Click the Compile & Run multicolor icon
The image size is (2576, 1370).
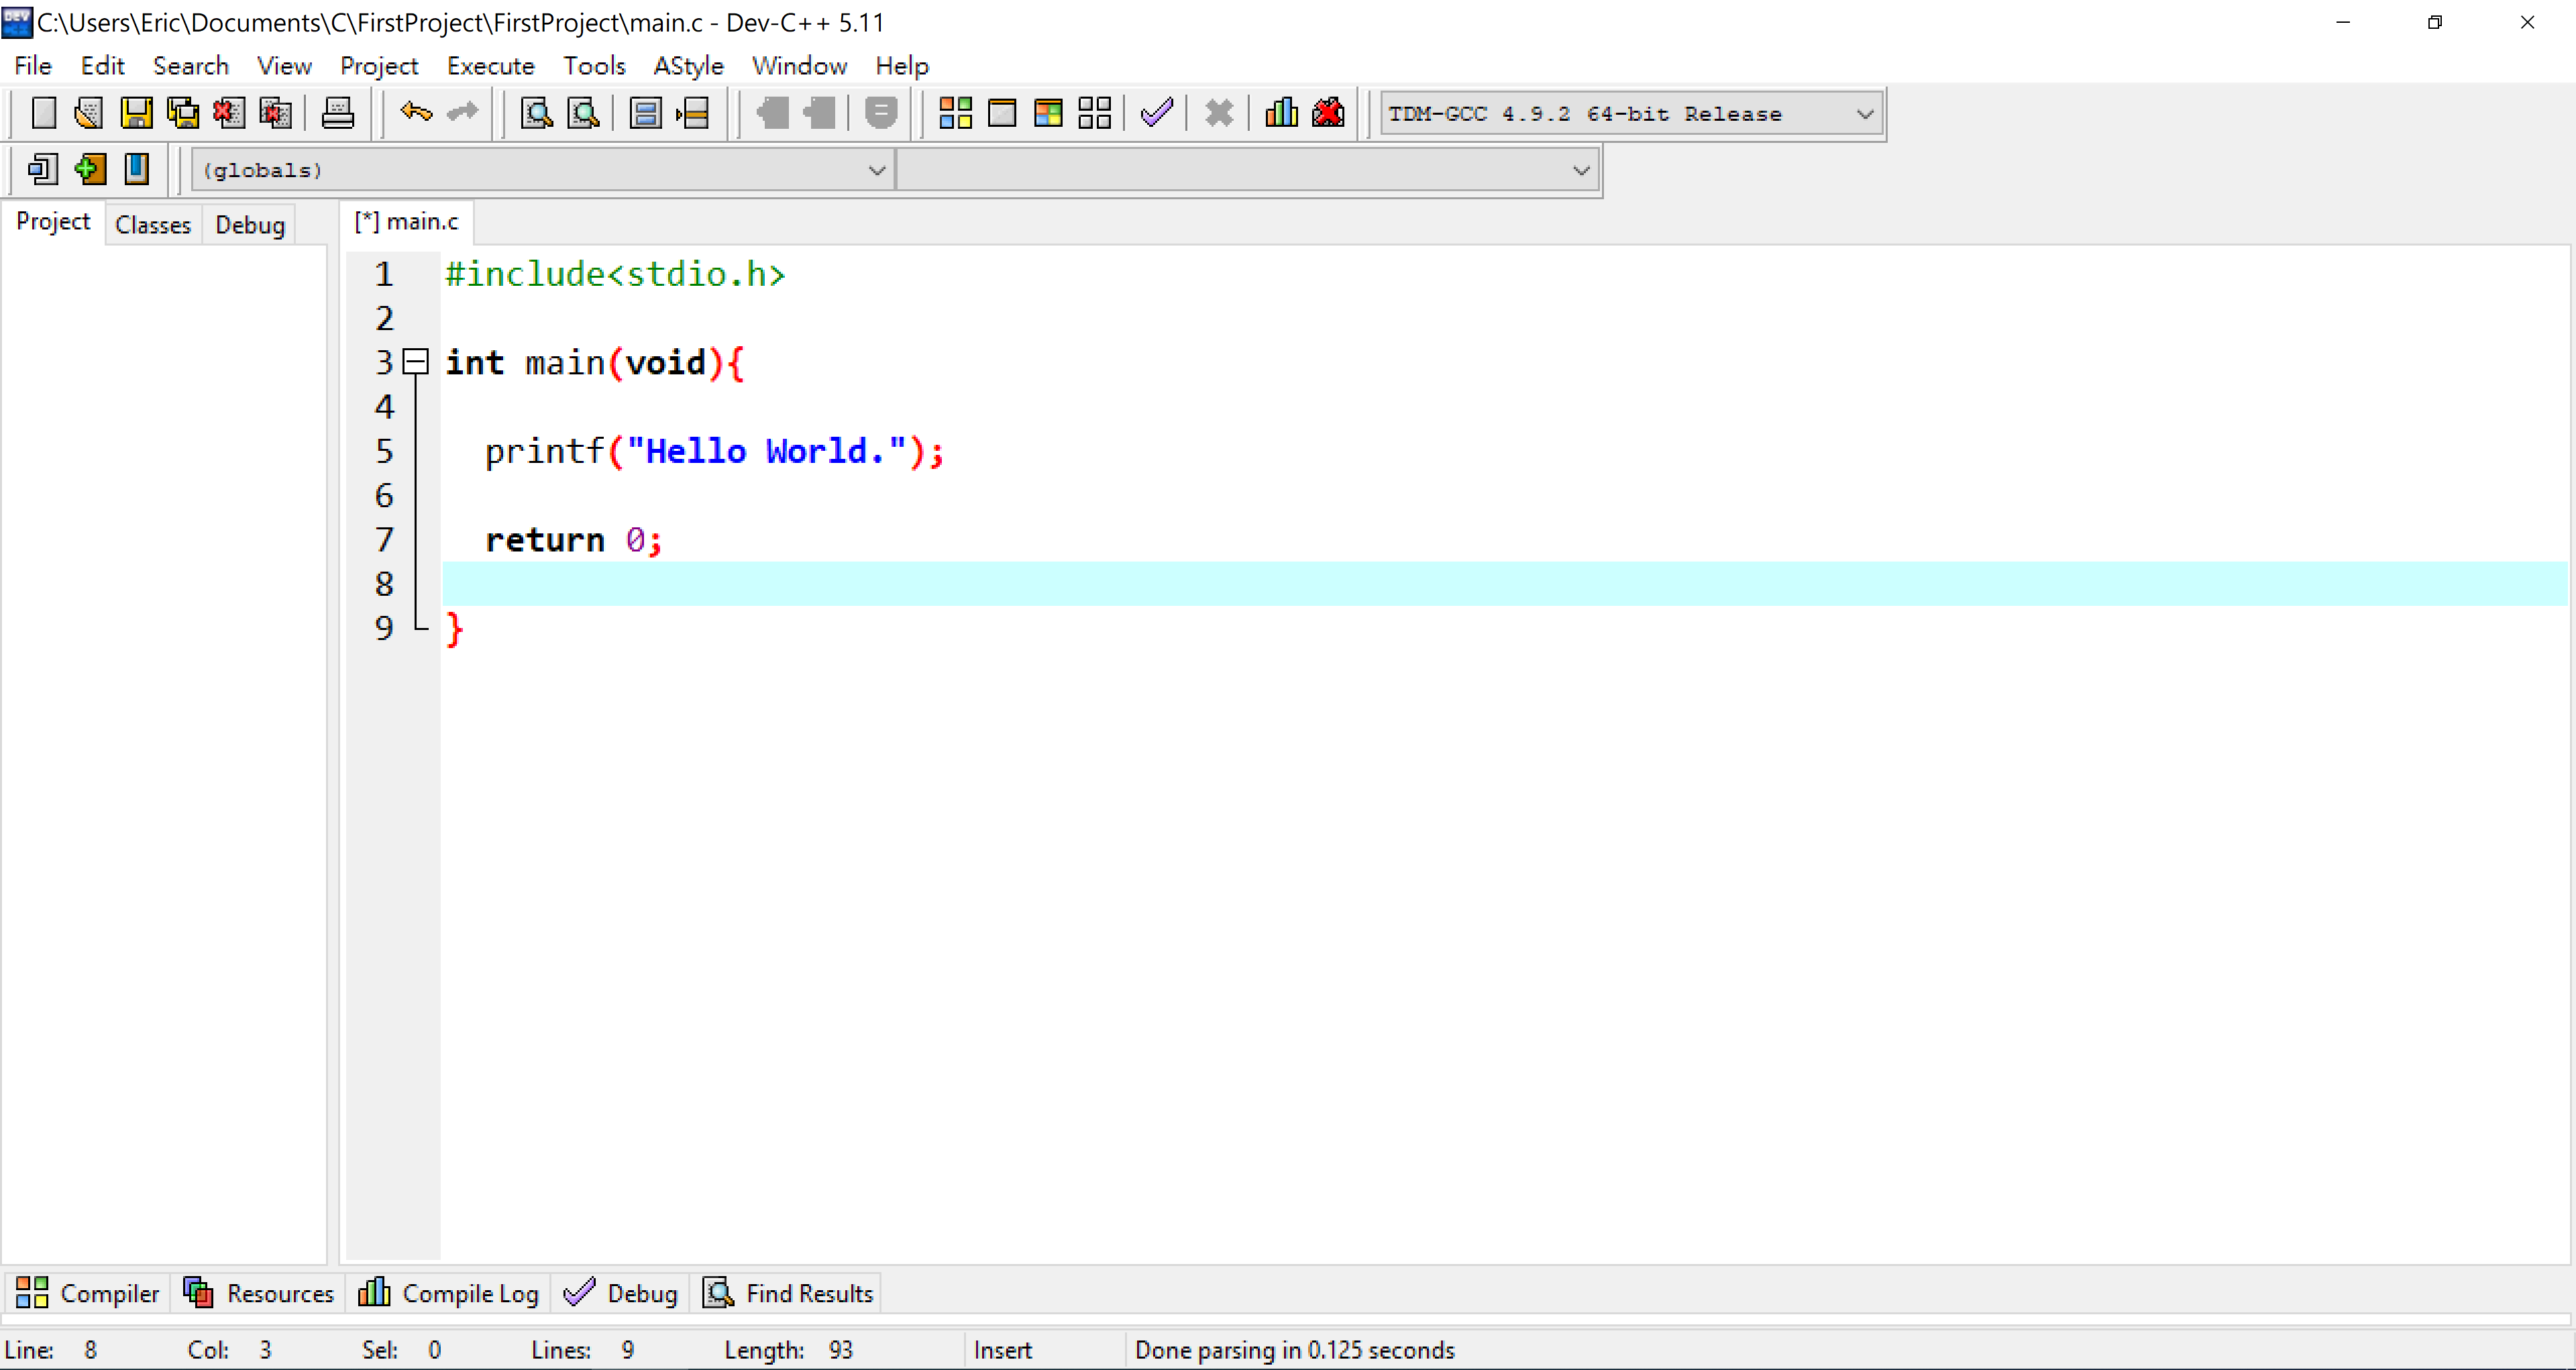point(1048,113)
